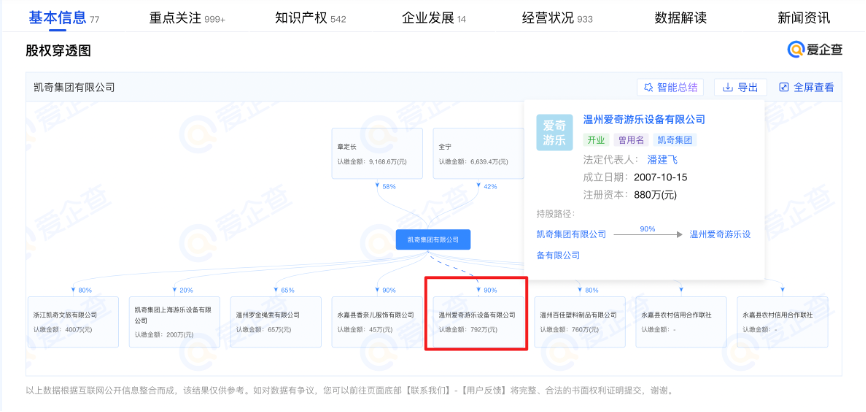Click the 20% shareholding label

[186, 290]
